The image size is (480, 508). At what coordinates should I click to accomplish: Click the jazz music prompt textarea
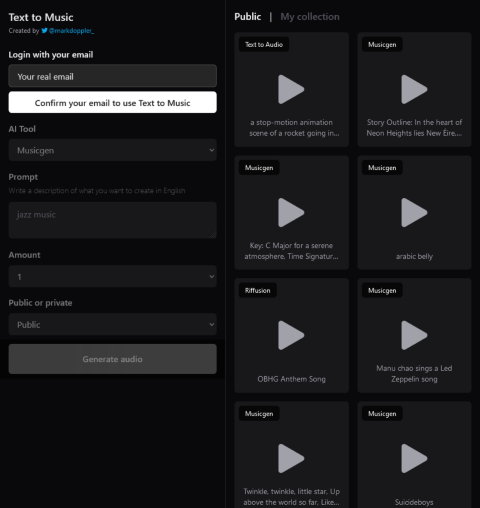click(x=113, y=220)
